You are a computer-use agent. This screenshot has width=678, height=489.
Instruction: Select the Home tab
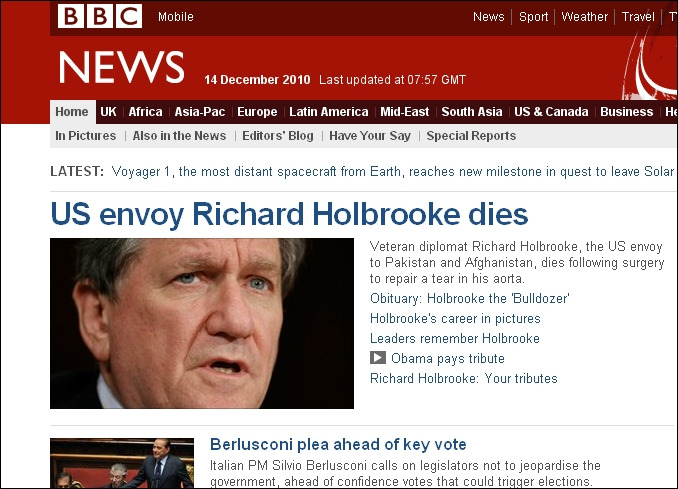[x=72, y=112]
